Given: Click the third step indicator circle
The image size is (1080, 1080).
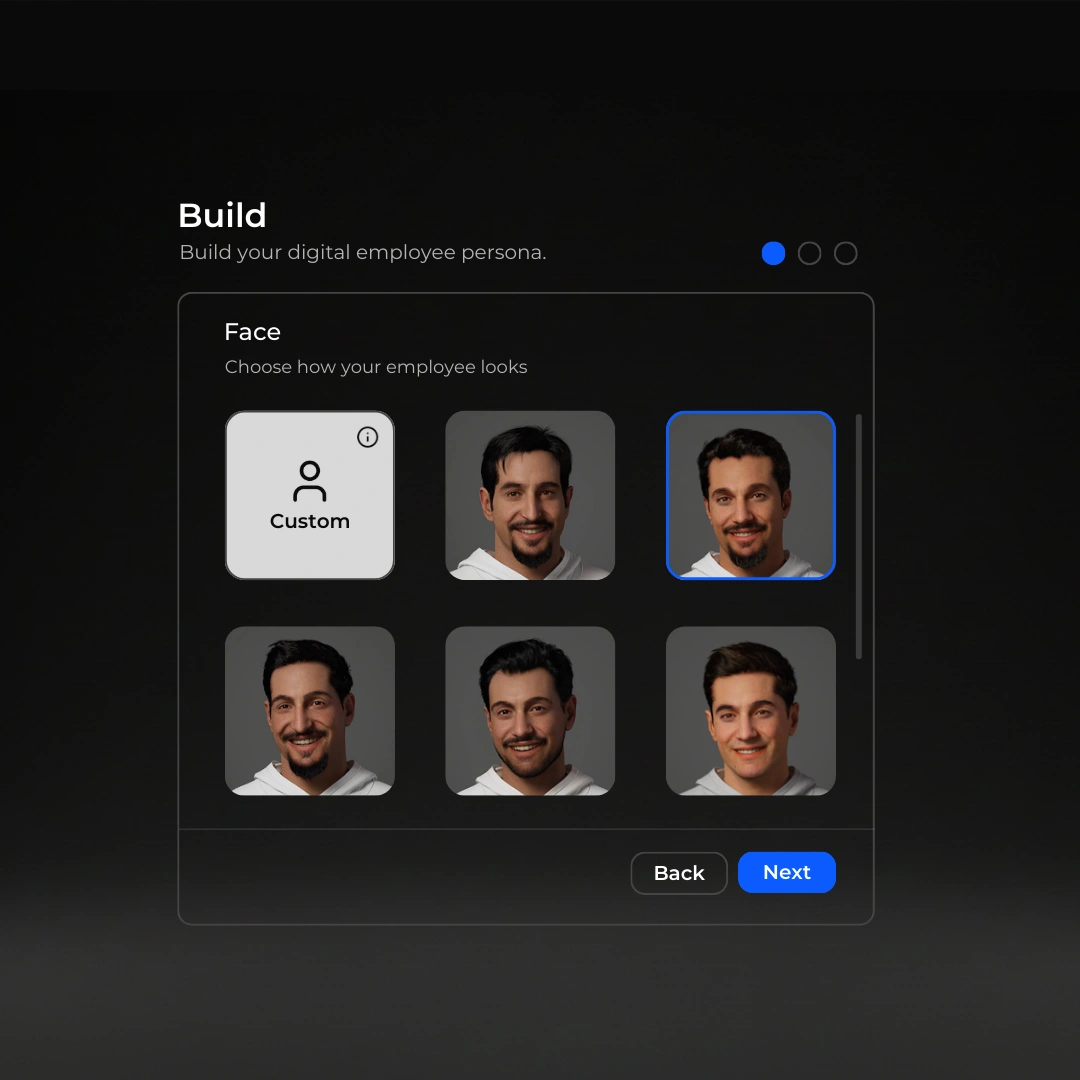Looking at the screenshot, I should (845, 253).
